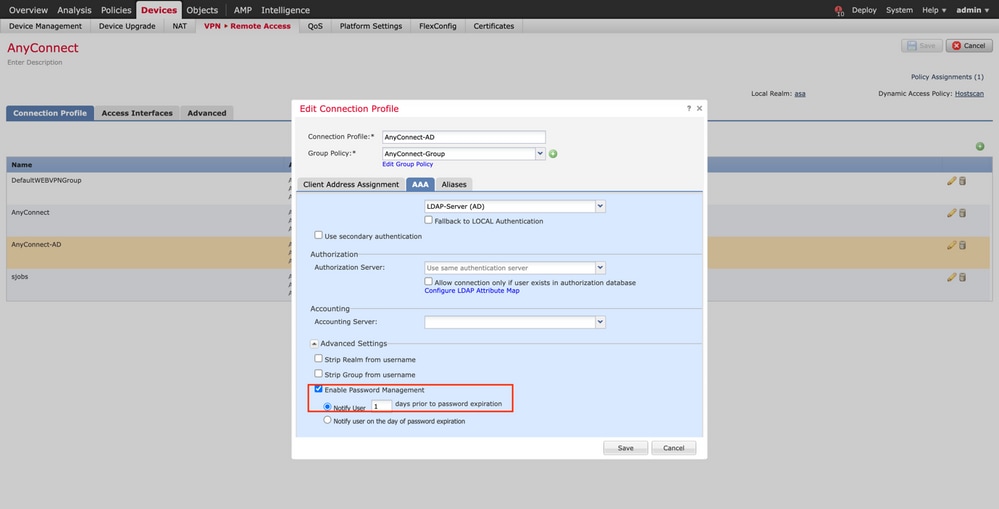Open the Policies menu

tap(116, 10)
